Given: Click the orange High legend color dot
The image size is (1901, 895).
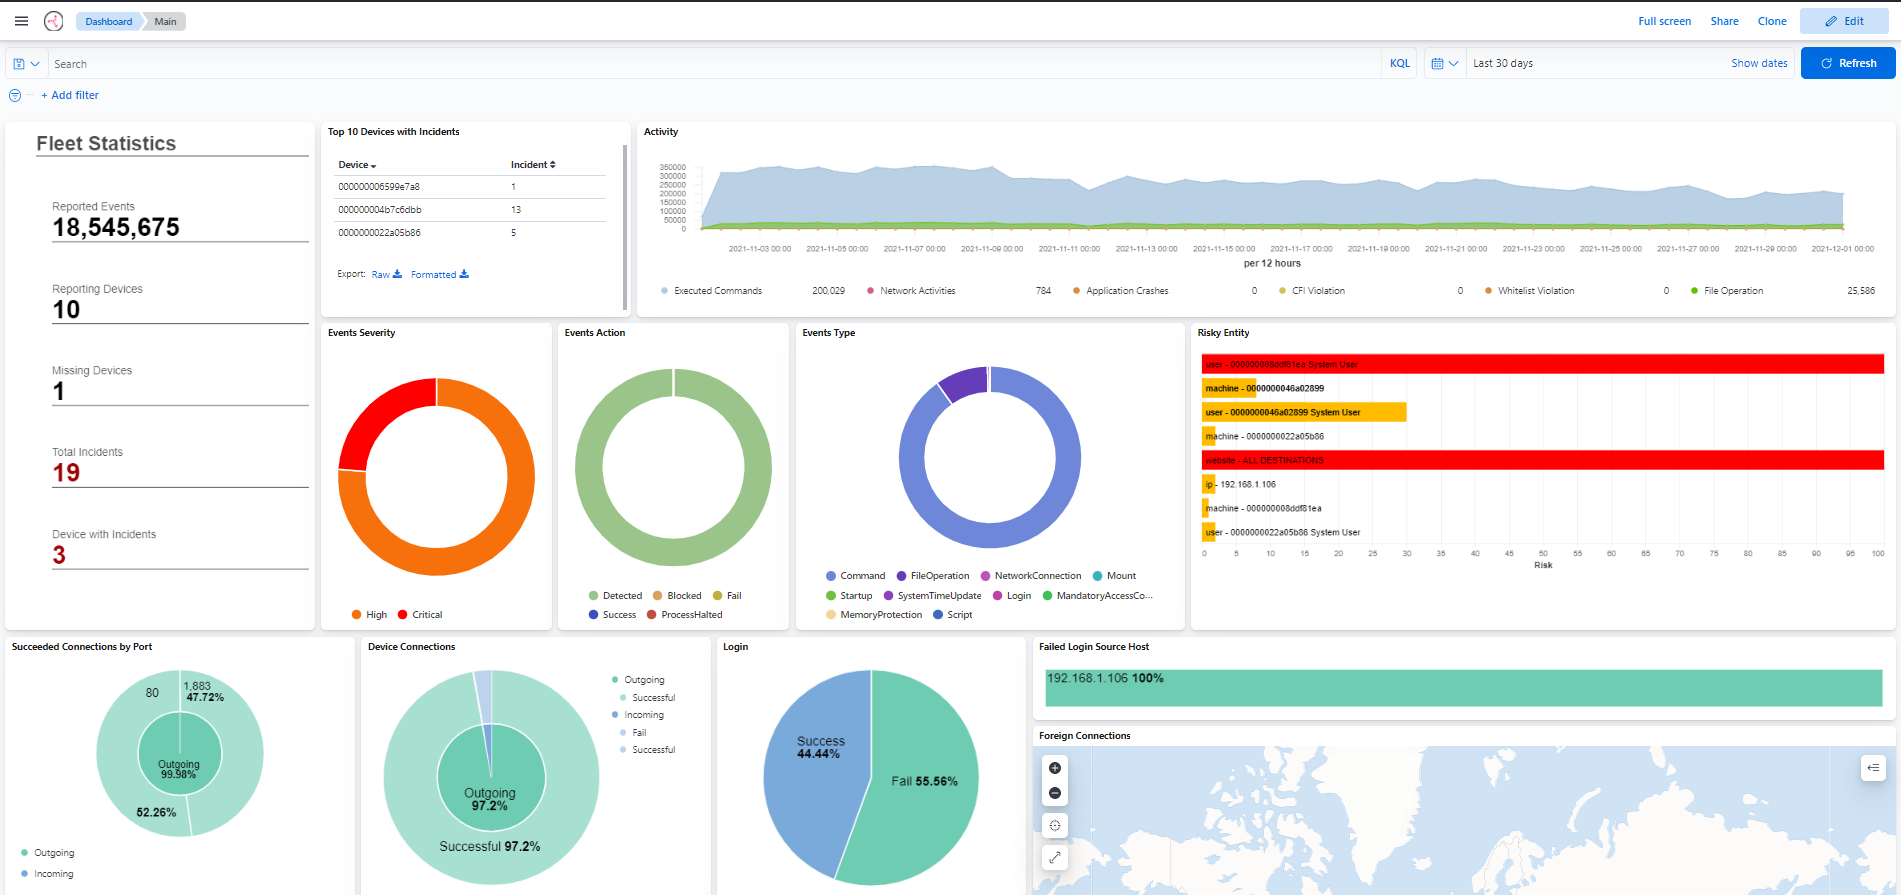Looking at the screenshot, I should 357,615.
